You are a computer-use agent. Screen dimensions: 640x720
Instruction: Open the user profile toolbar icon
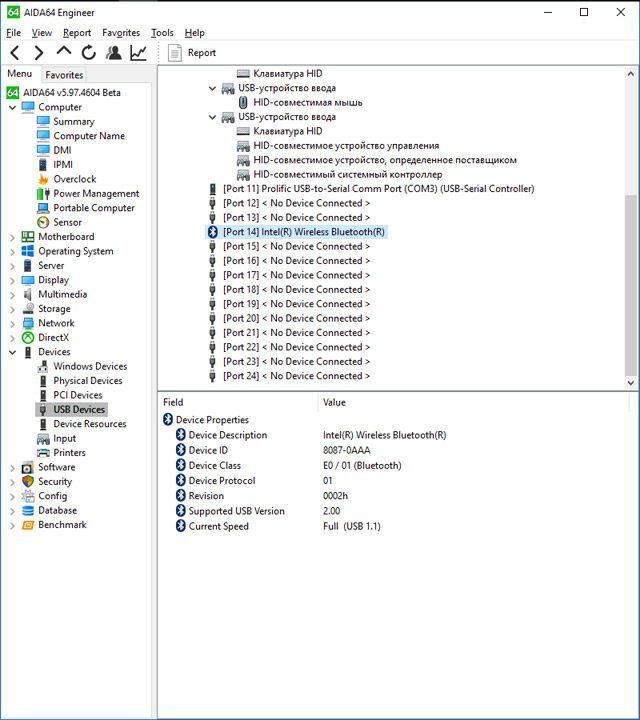coord(113,53)
